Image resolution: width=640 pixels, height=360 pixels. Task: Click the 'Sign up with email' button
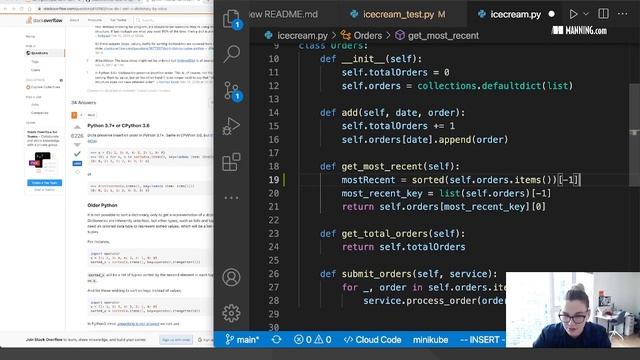coord(176,340)
